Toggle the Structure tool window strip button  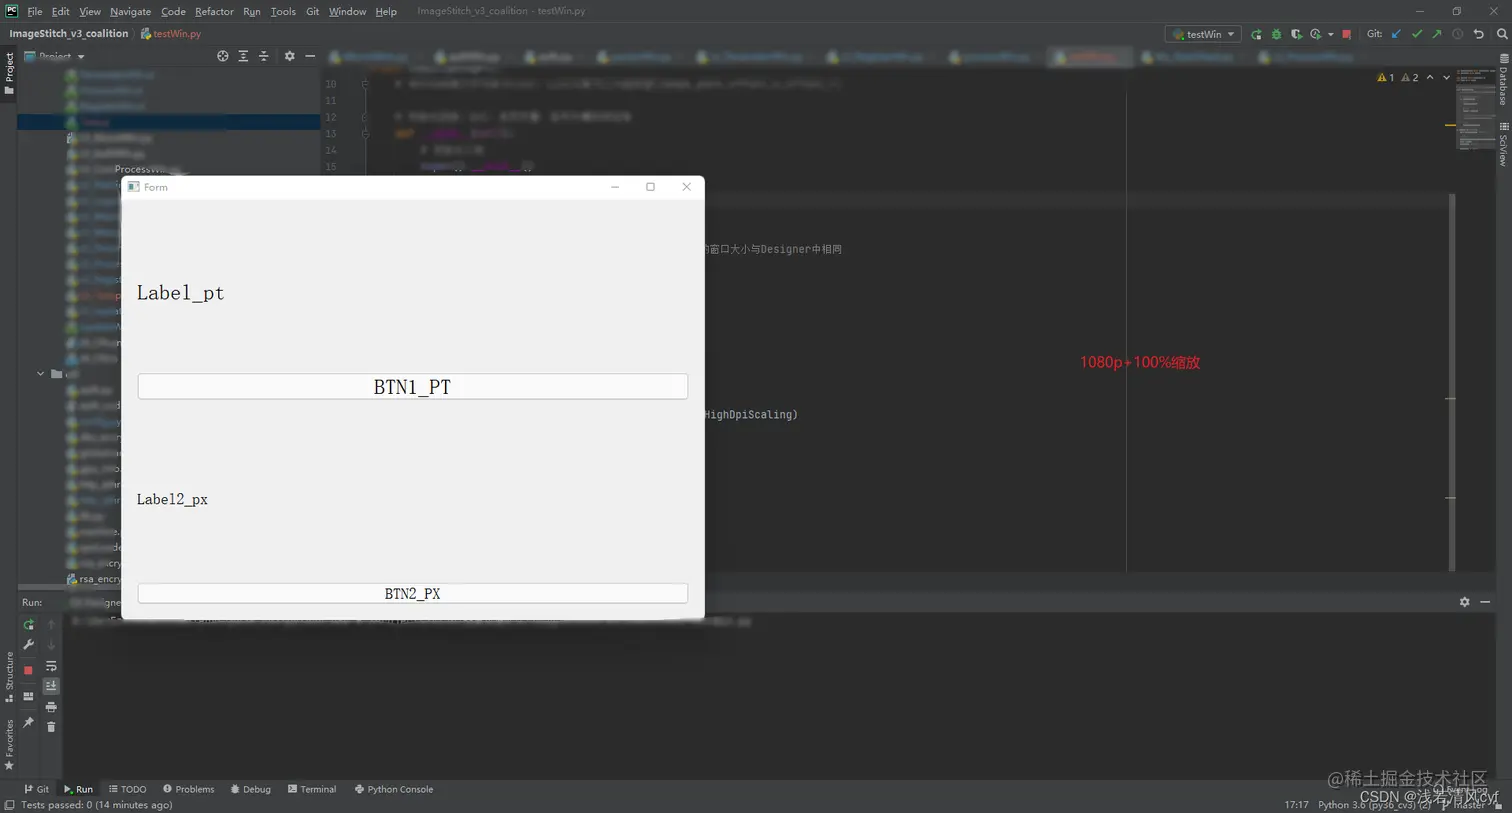coord(9,677)
